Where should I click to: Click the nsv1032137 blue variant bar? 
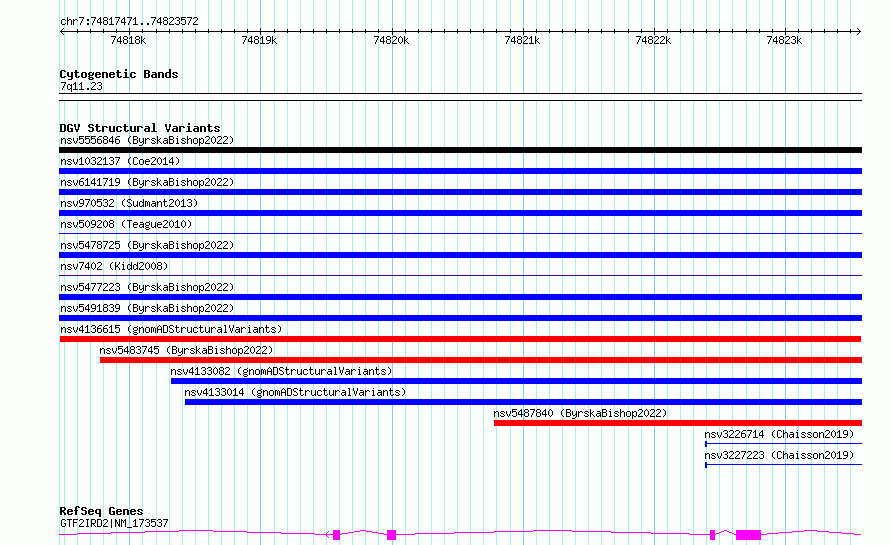tap(460, 171)
